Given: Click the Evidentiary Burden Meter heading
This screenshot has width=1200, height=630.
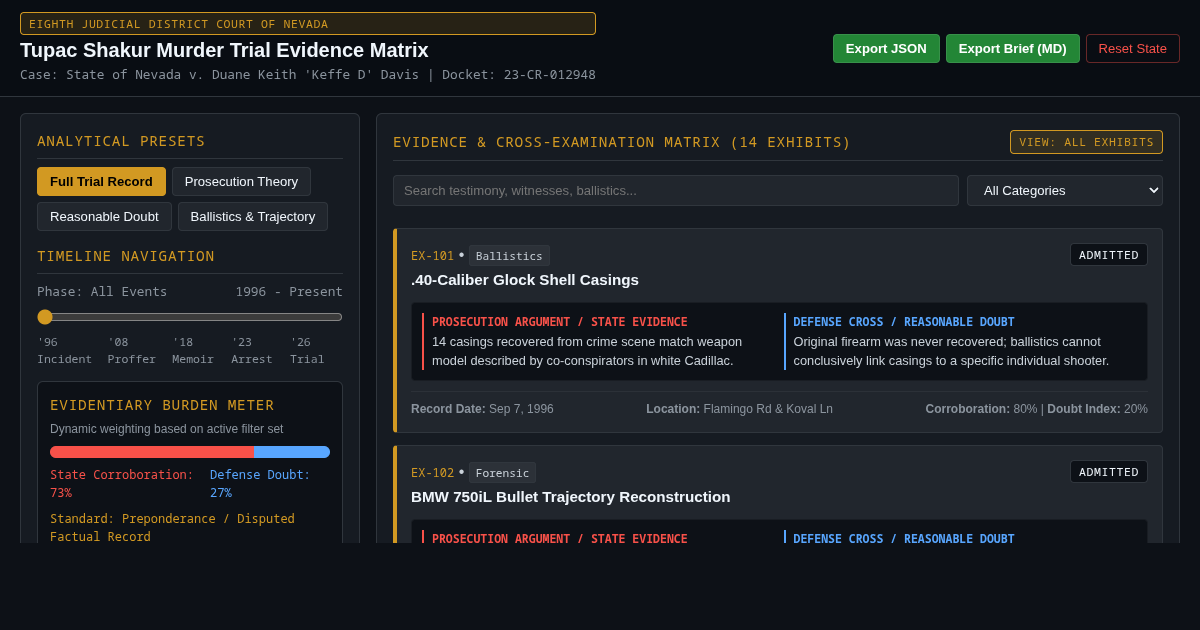Looking at the screenshot, I should [162, 405].
